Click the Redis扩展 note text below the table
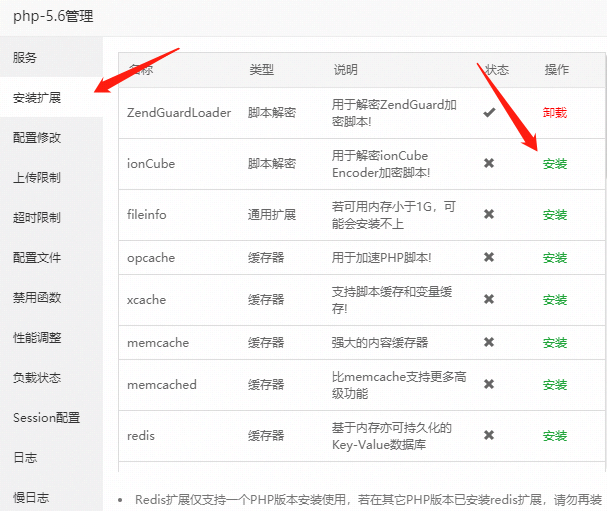This screenshot has width=607, height=511. [x=368, y=500]
